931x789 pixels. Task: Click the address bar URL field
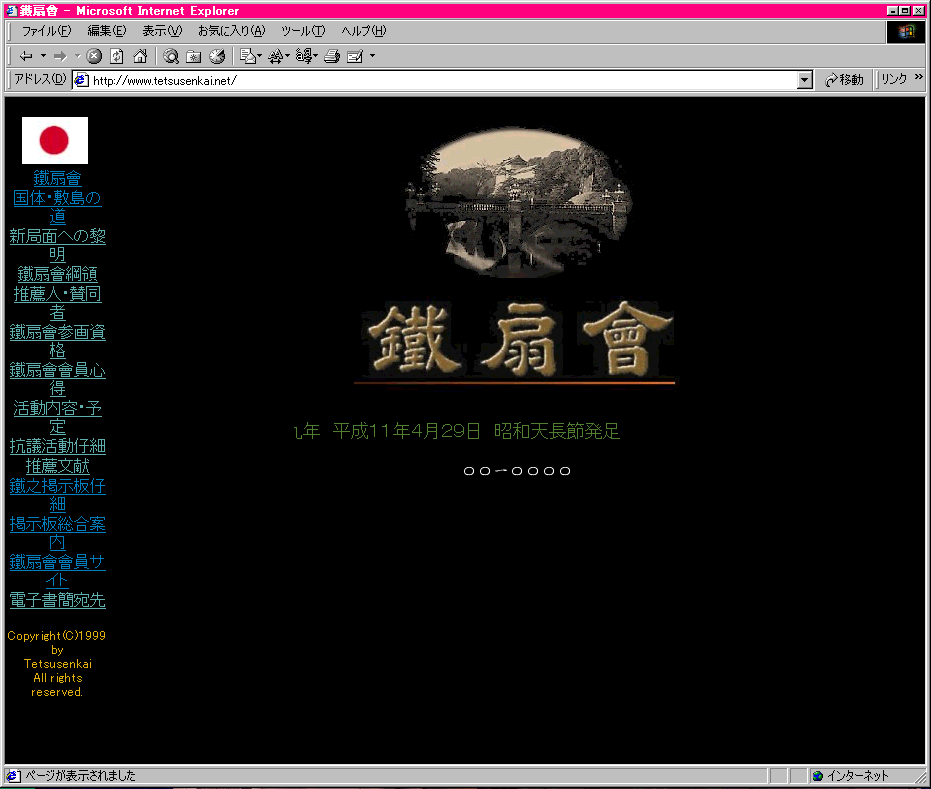point(440,81)
